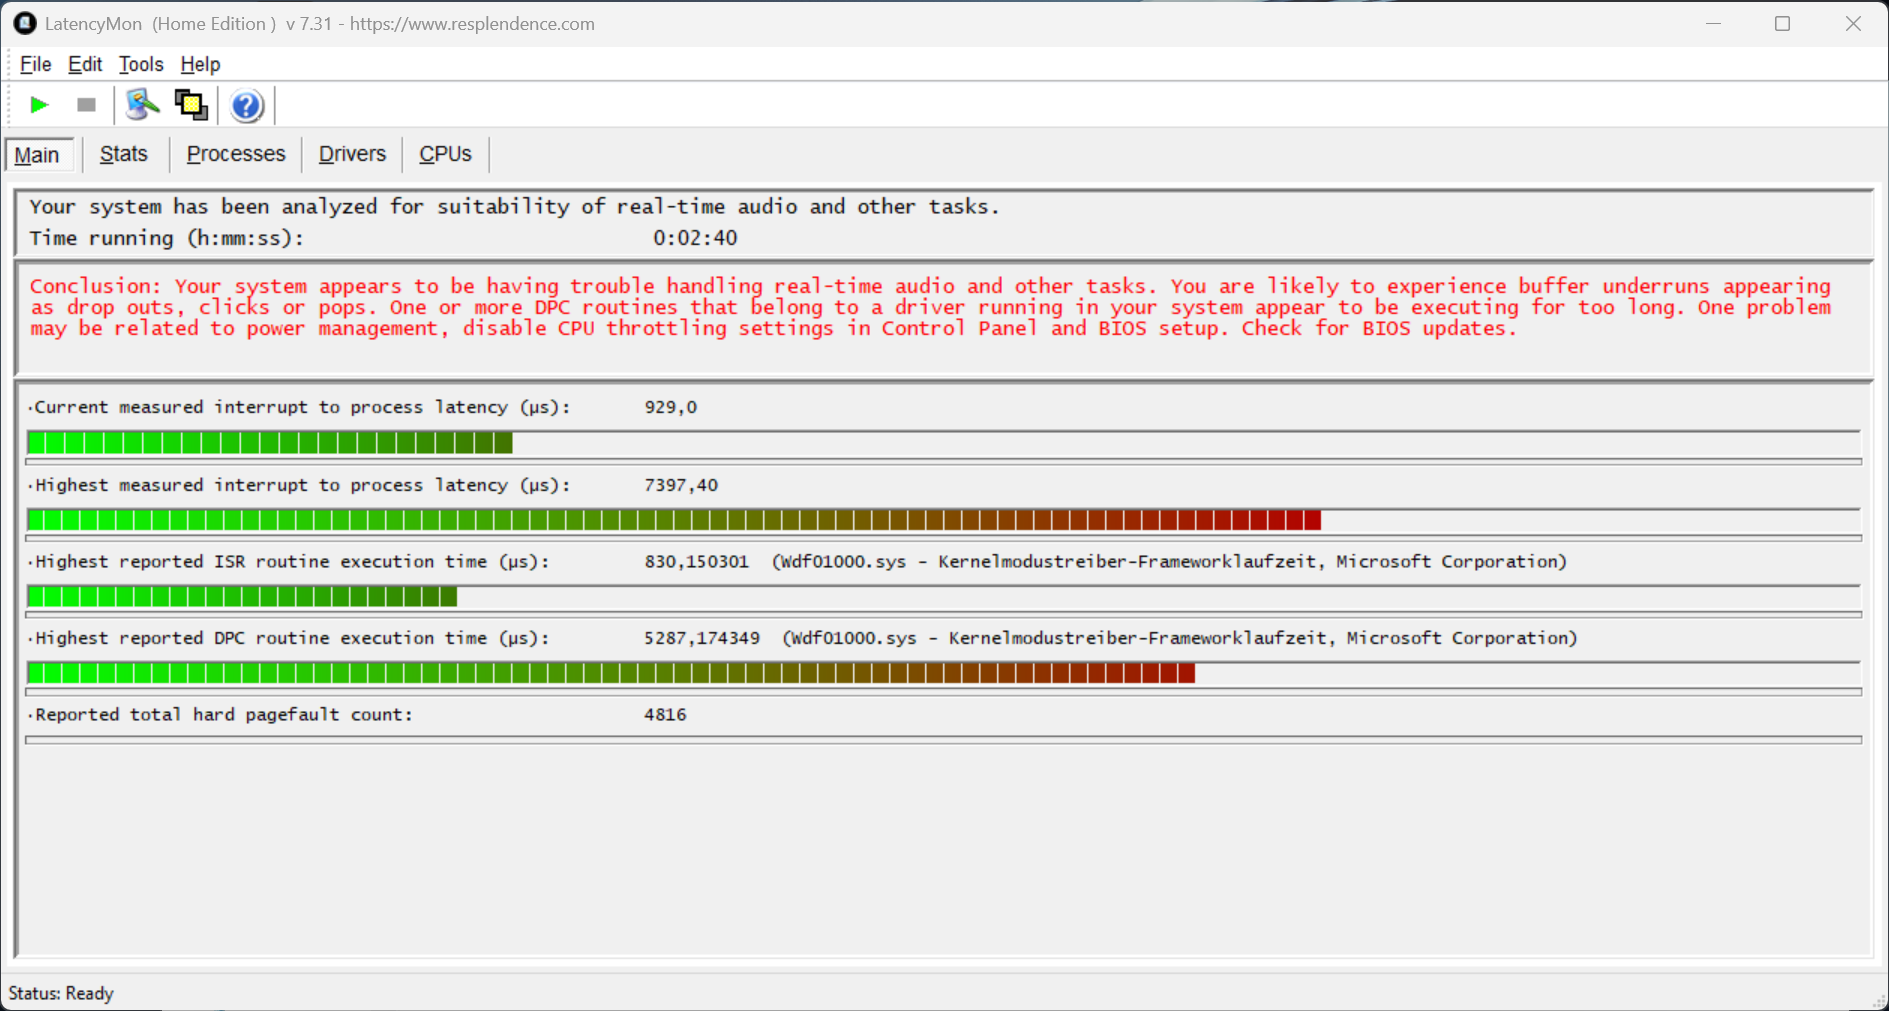Select the time running value 0:02:40
Screen dimensions: 1889x1011
tap(695, 238)
